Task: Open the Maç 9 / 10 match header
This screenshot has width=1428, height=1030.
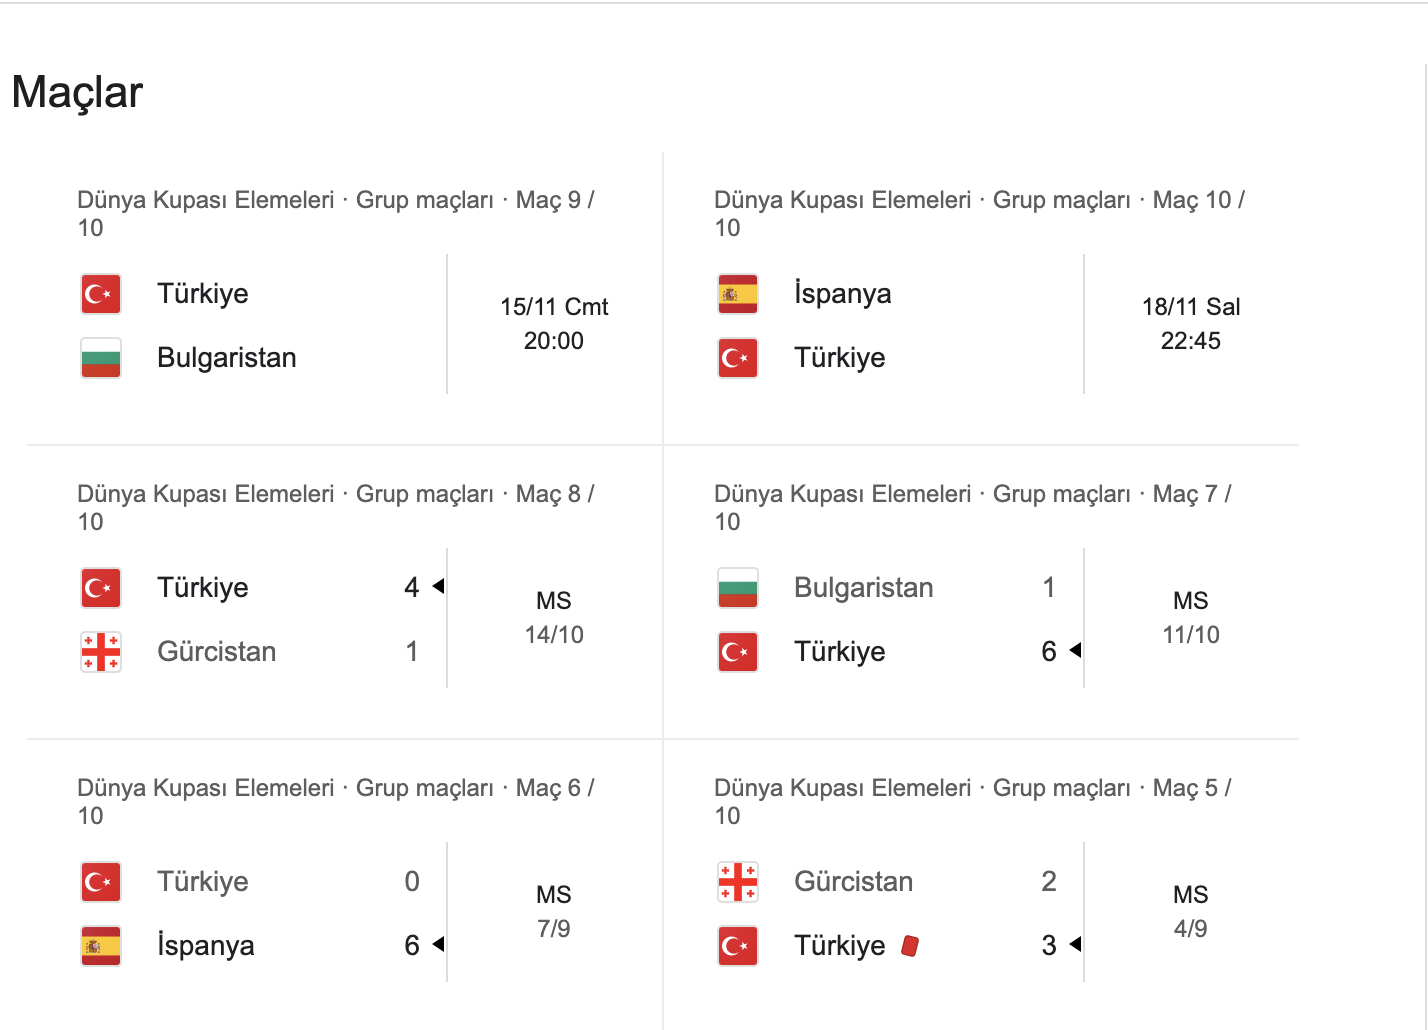Action: pyautogui.click(x=336, y=213)
